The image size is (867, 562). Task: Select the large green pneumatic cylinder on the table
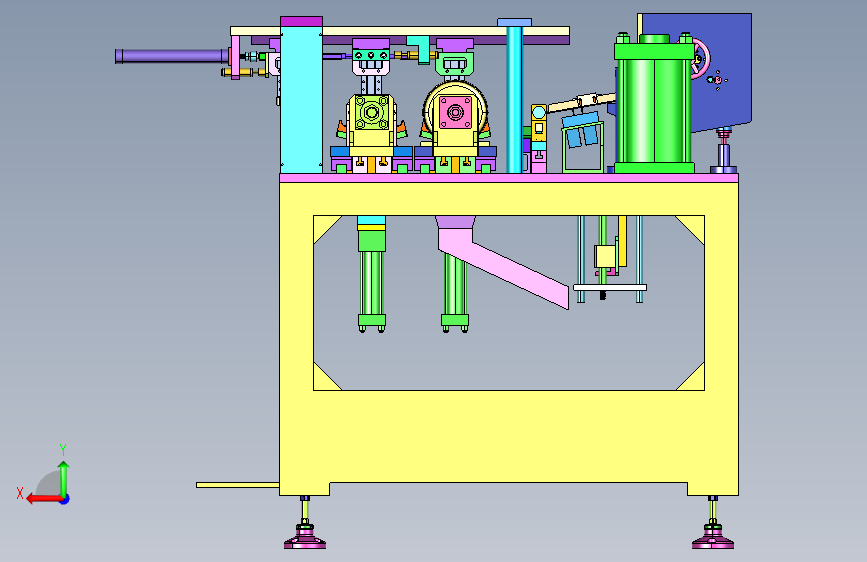[x=654, y=104]
